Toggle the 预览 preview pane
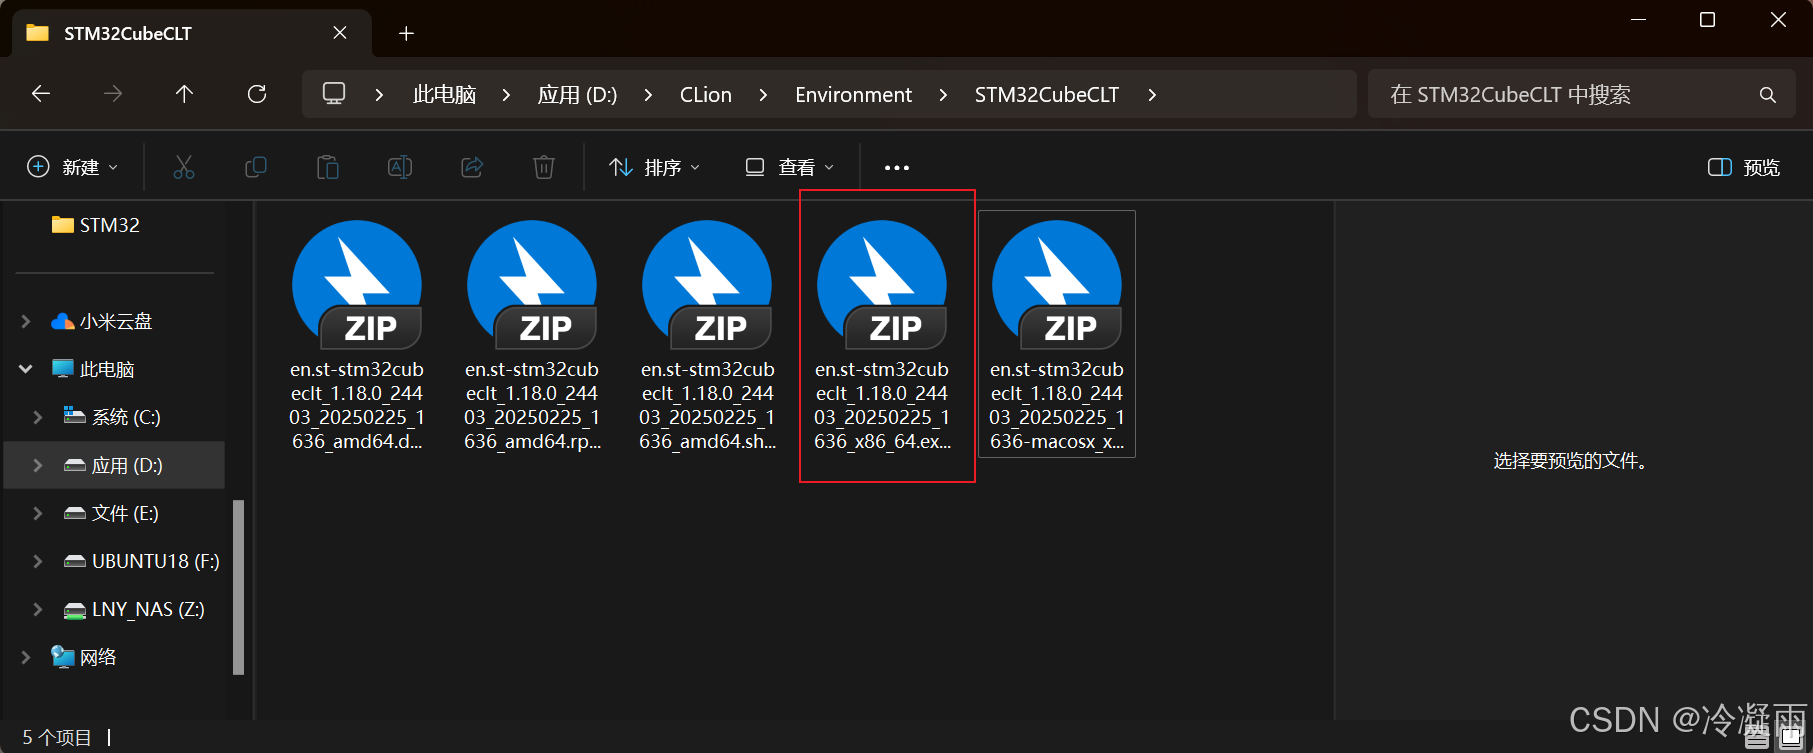This screenshot has height=753, width=1813. coord(1744,167)
